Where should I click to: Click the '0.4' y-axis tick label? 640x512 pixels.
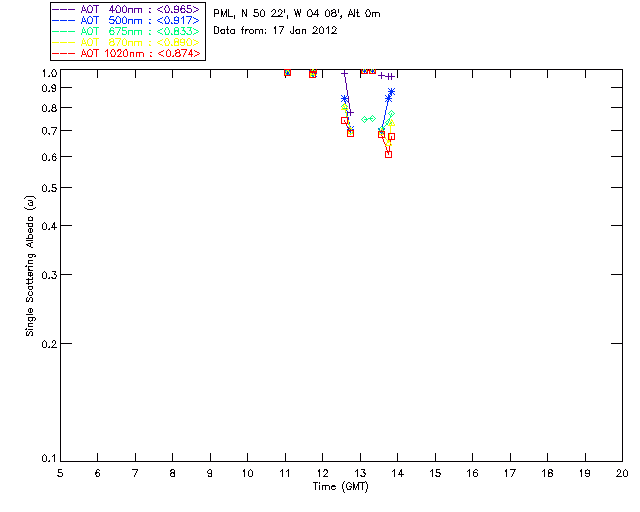point(49,226)
